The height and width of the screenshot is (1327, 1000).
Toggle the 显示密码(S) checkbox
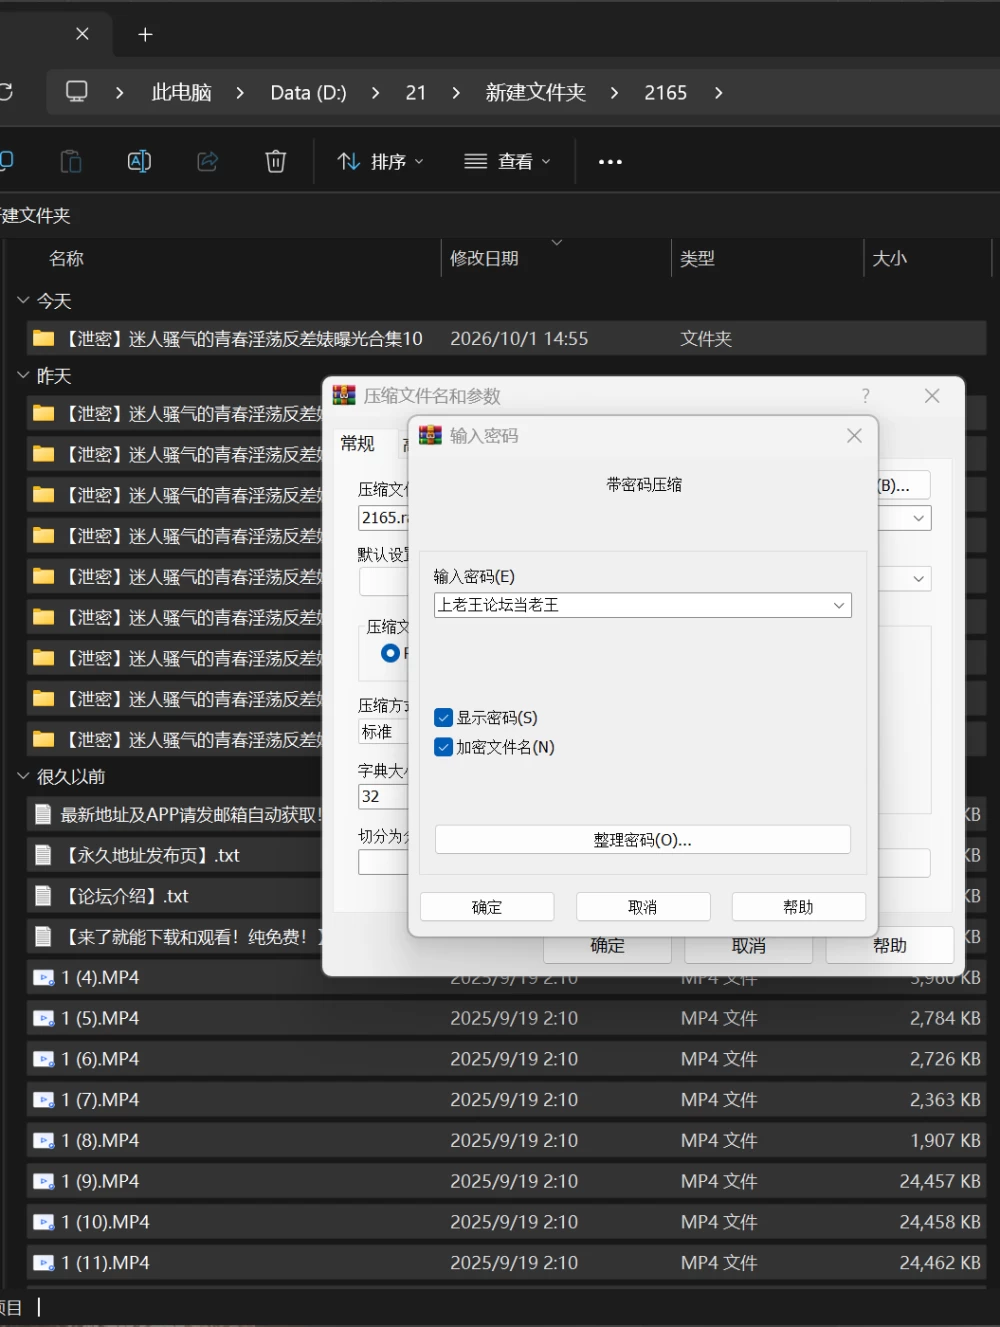(x=444, y=718)
